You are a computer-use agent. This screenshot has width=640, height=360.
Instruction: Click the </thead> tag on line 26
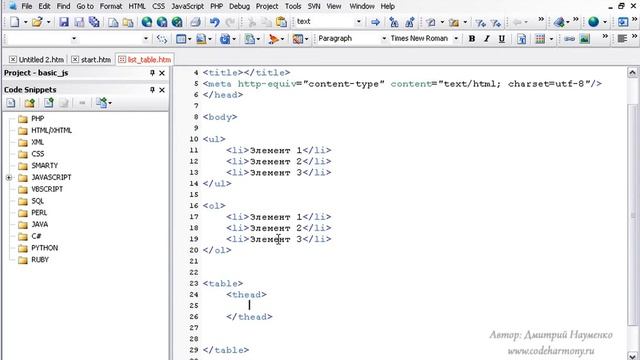click(x=249, y=317)
